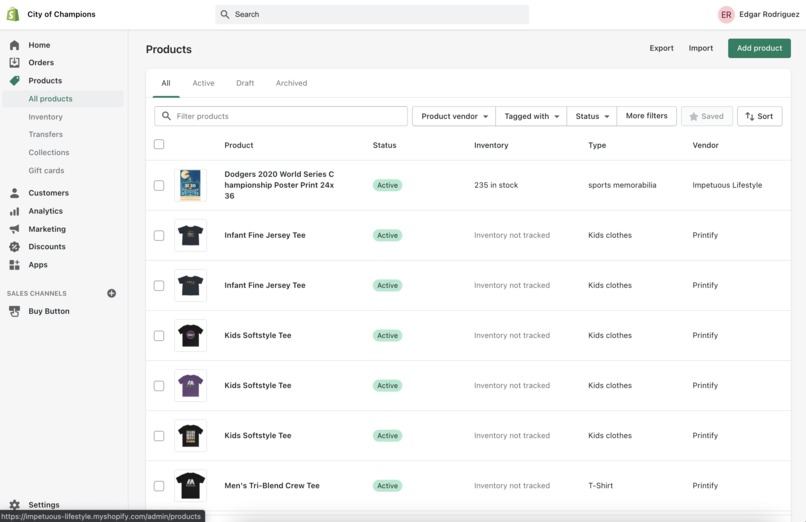Click the Export button
Viewport: 806px width, 522px height.
[661, 48]
